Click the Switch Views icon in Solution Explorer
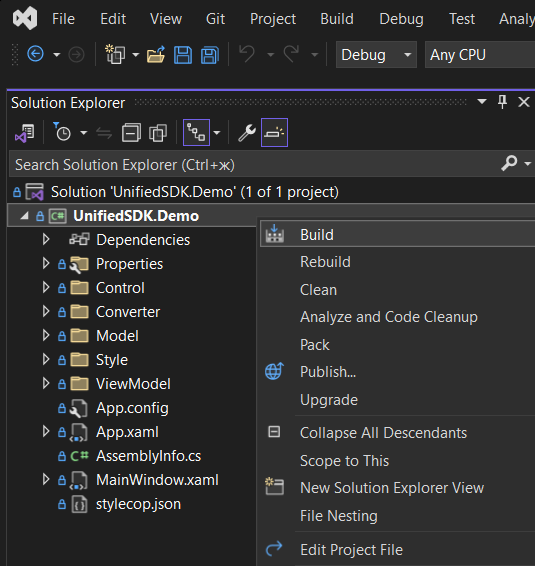Viewport: 535px width, 566px height. click(x=24, y=133)
